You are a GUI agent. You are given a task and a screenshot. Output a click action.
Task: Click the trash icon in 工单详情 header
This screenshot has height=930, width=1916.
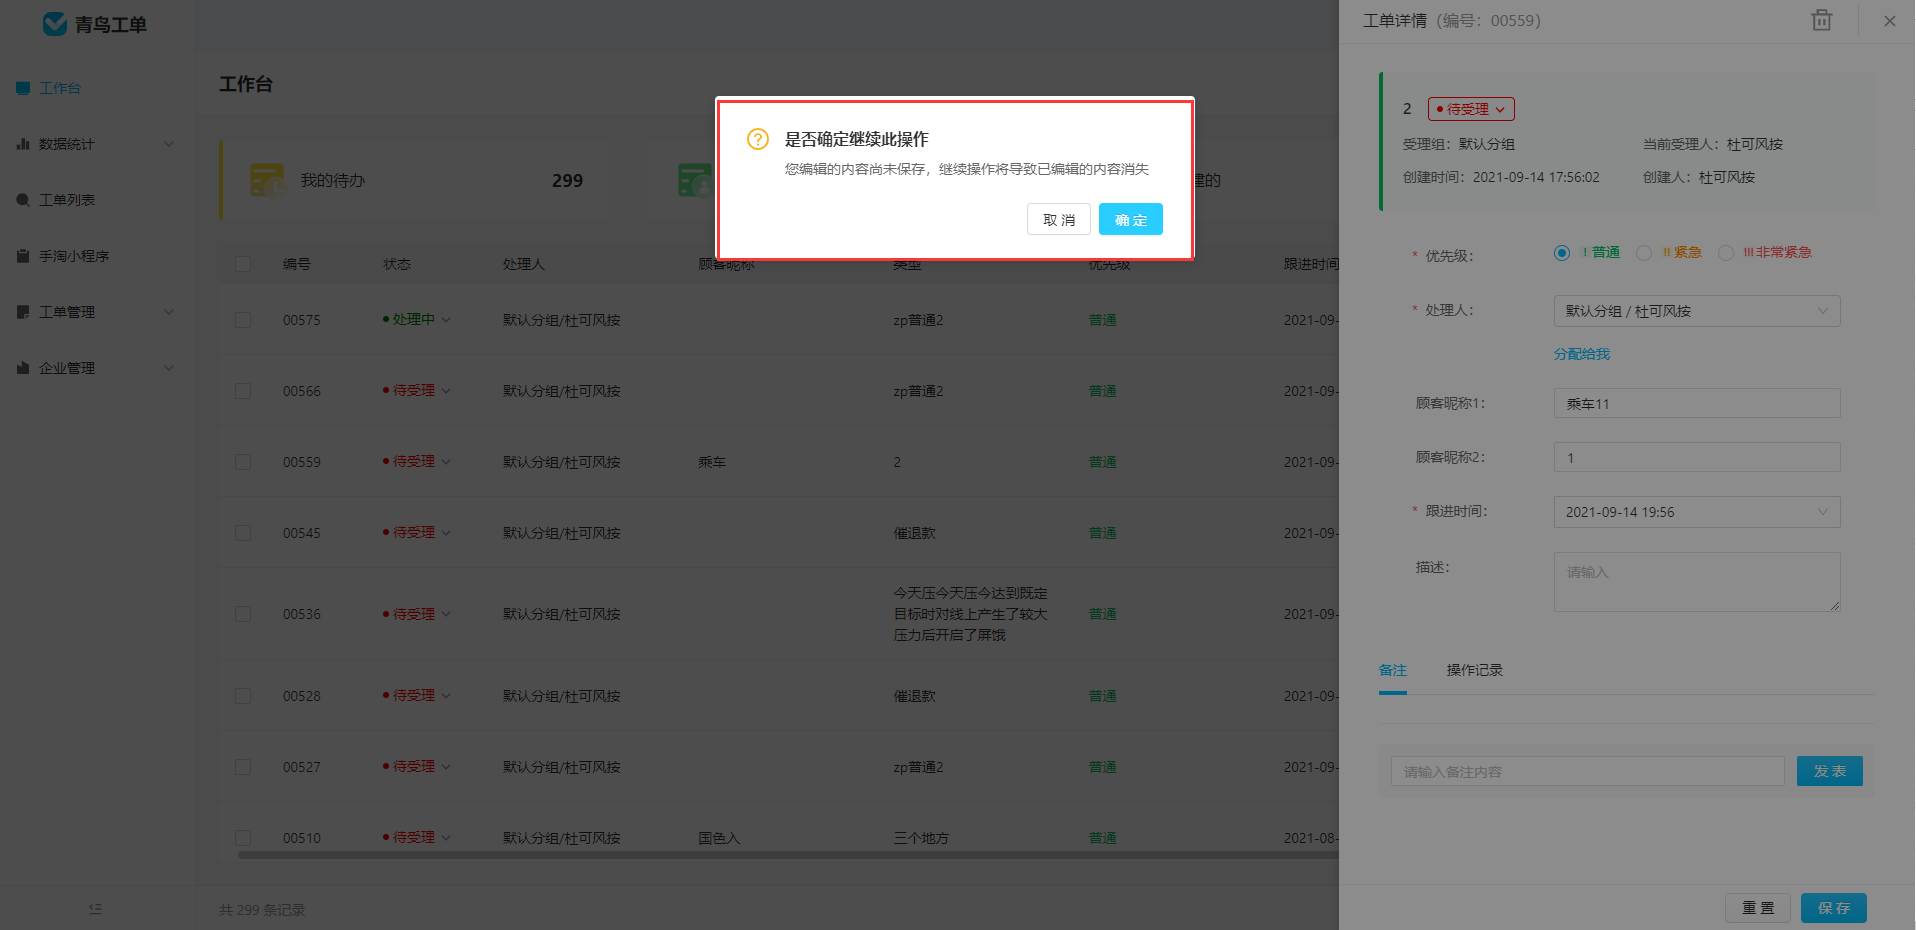click(x=1822, y=20)
